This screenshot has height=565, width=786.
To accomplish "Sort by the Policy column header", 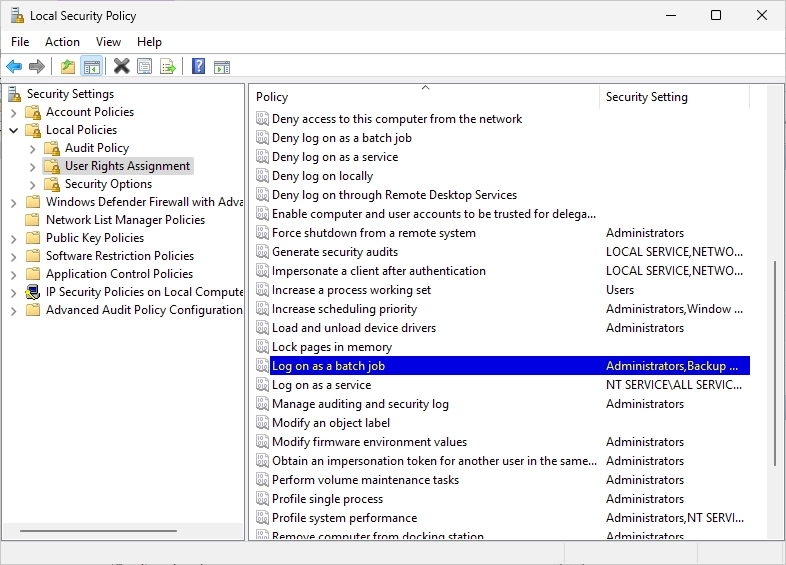I will [x=425, y=97].
